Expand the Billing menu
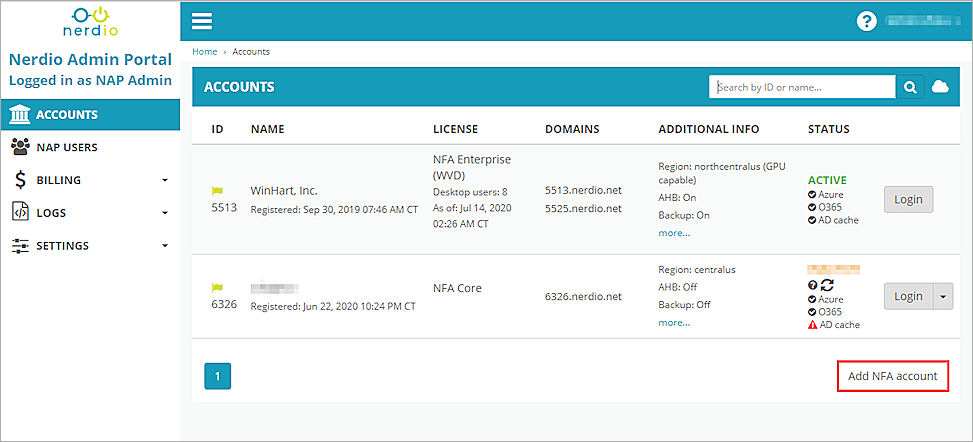 [x=89, y=180]
